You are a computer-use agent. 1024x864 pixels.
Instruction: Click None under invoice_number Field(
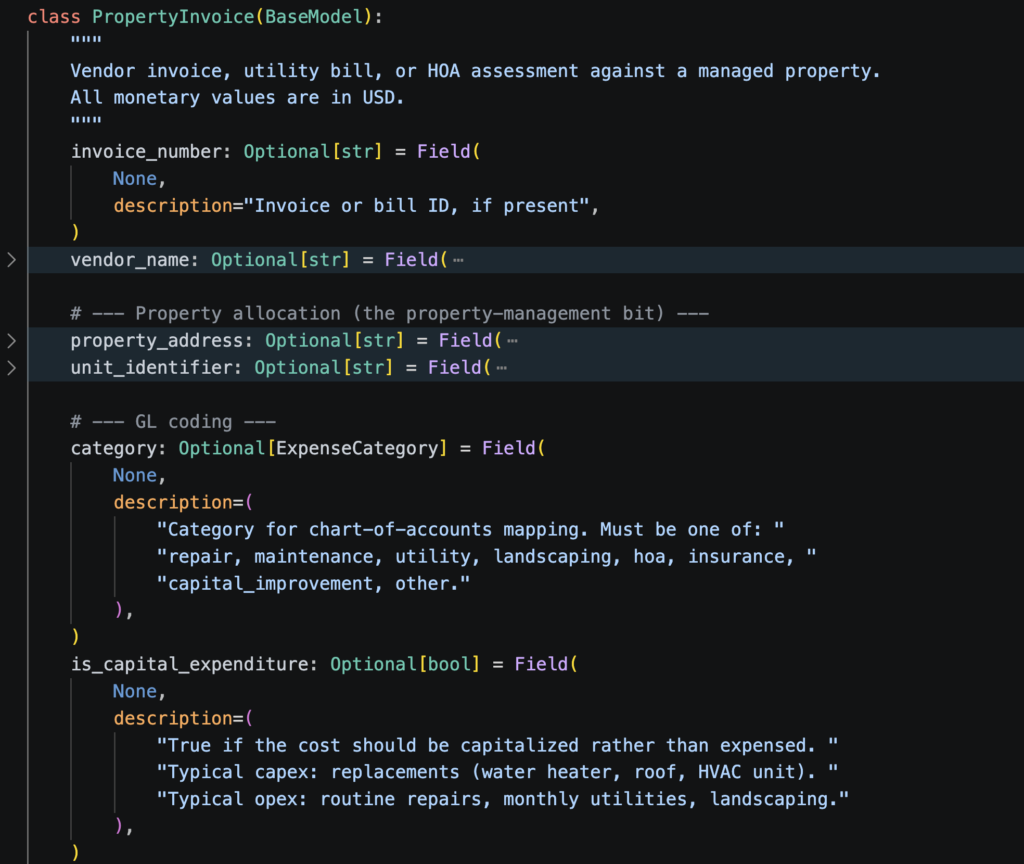click(x=135, y=178)
